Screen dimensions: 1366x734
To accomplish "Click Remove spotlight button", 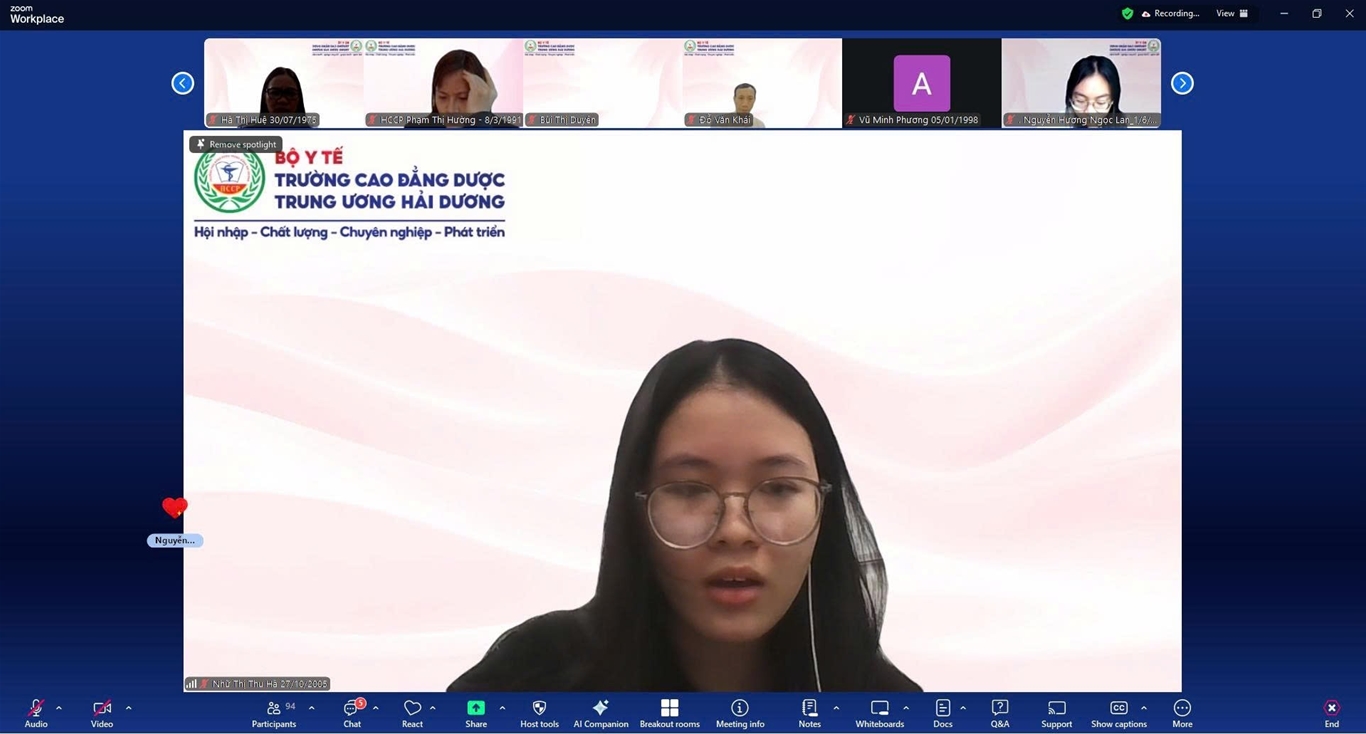I will (236, 144).
